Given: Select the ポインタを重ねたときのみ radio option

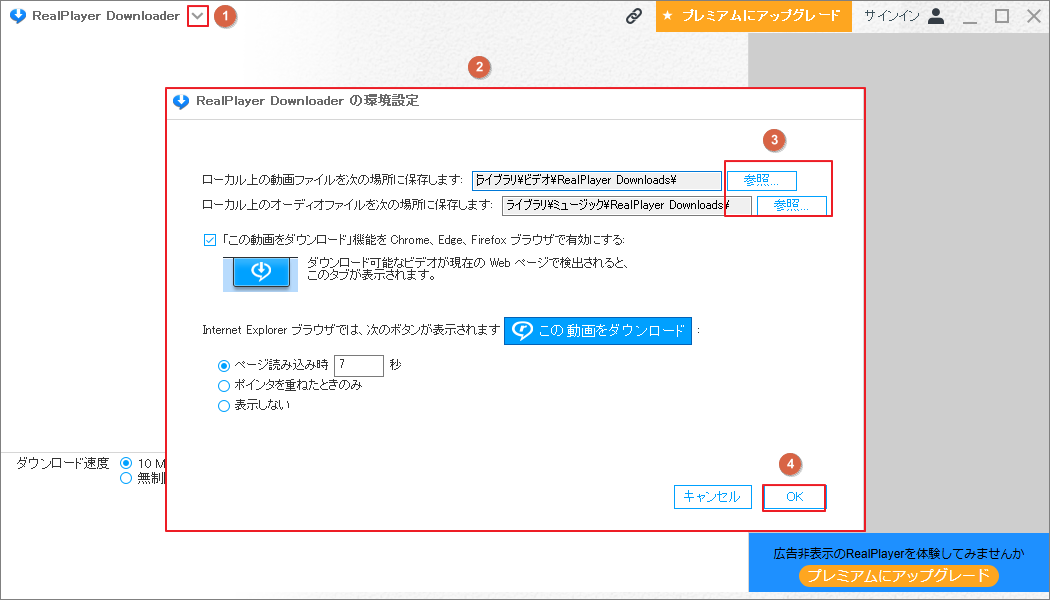Looking at the screenshot, I should pyautogui.click(x=224, y=386).
